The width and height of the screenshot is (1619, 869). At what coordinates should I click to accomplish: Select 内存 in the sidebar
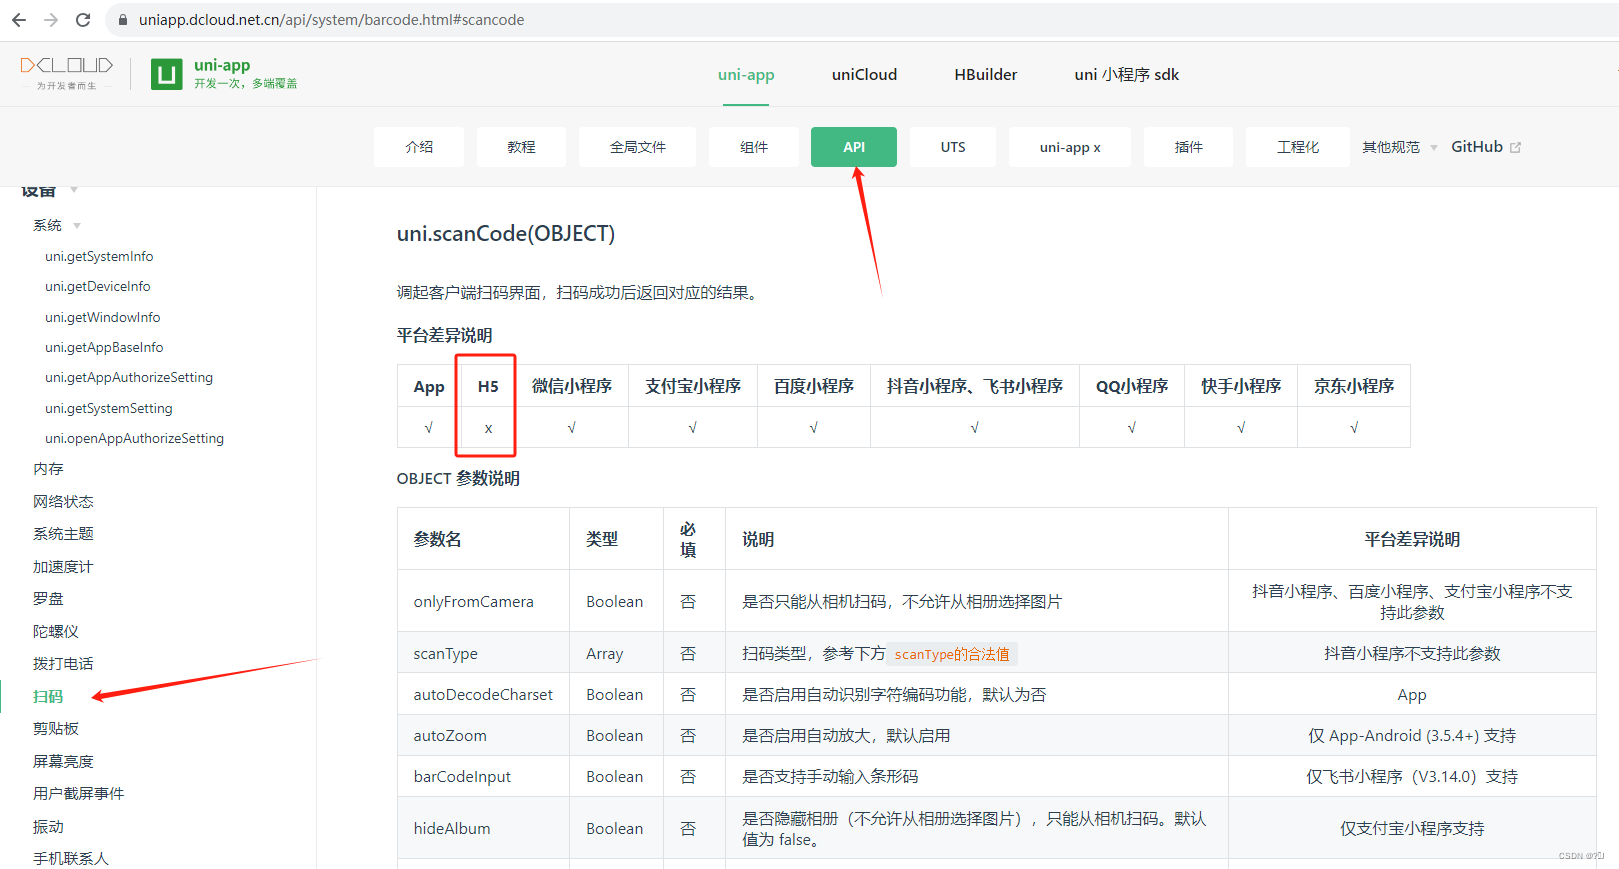(48, 469)
